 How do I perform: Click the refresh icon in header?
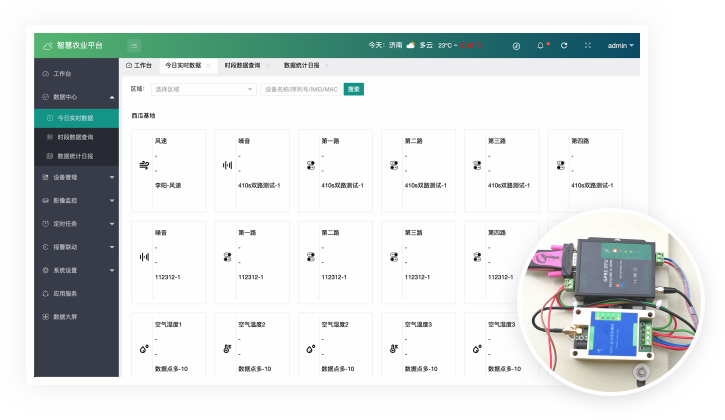564,45
